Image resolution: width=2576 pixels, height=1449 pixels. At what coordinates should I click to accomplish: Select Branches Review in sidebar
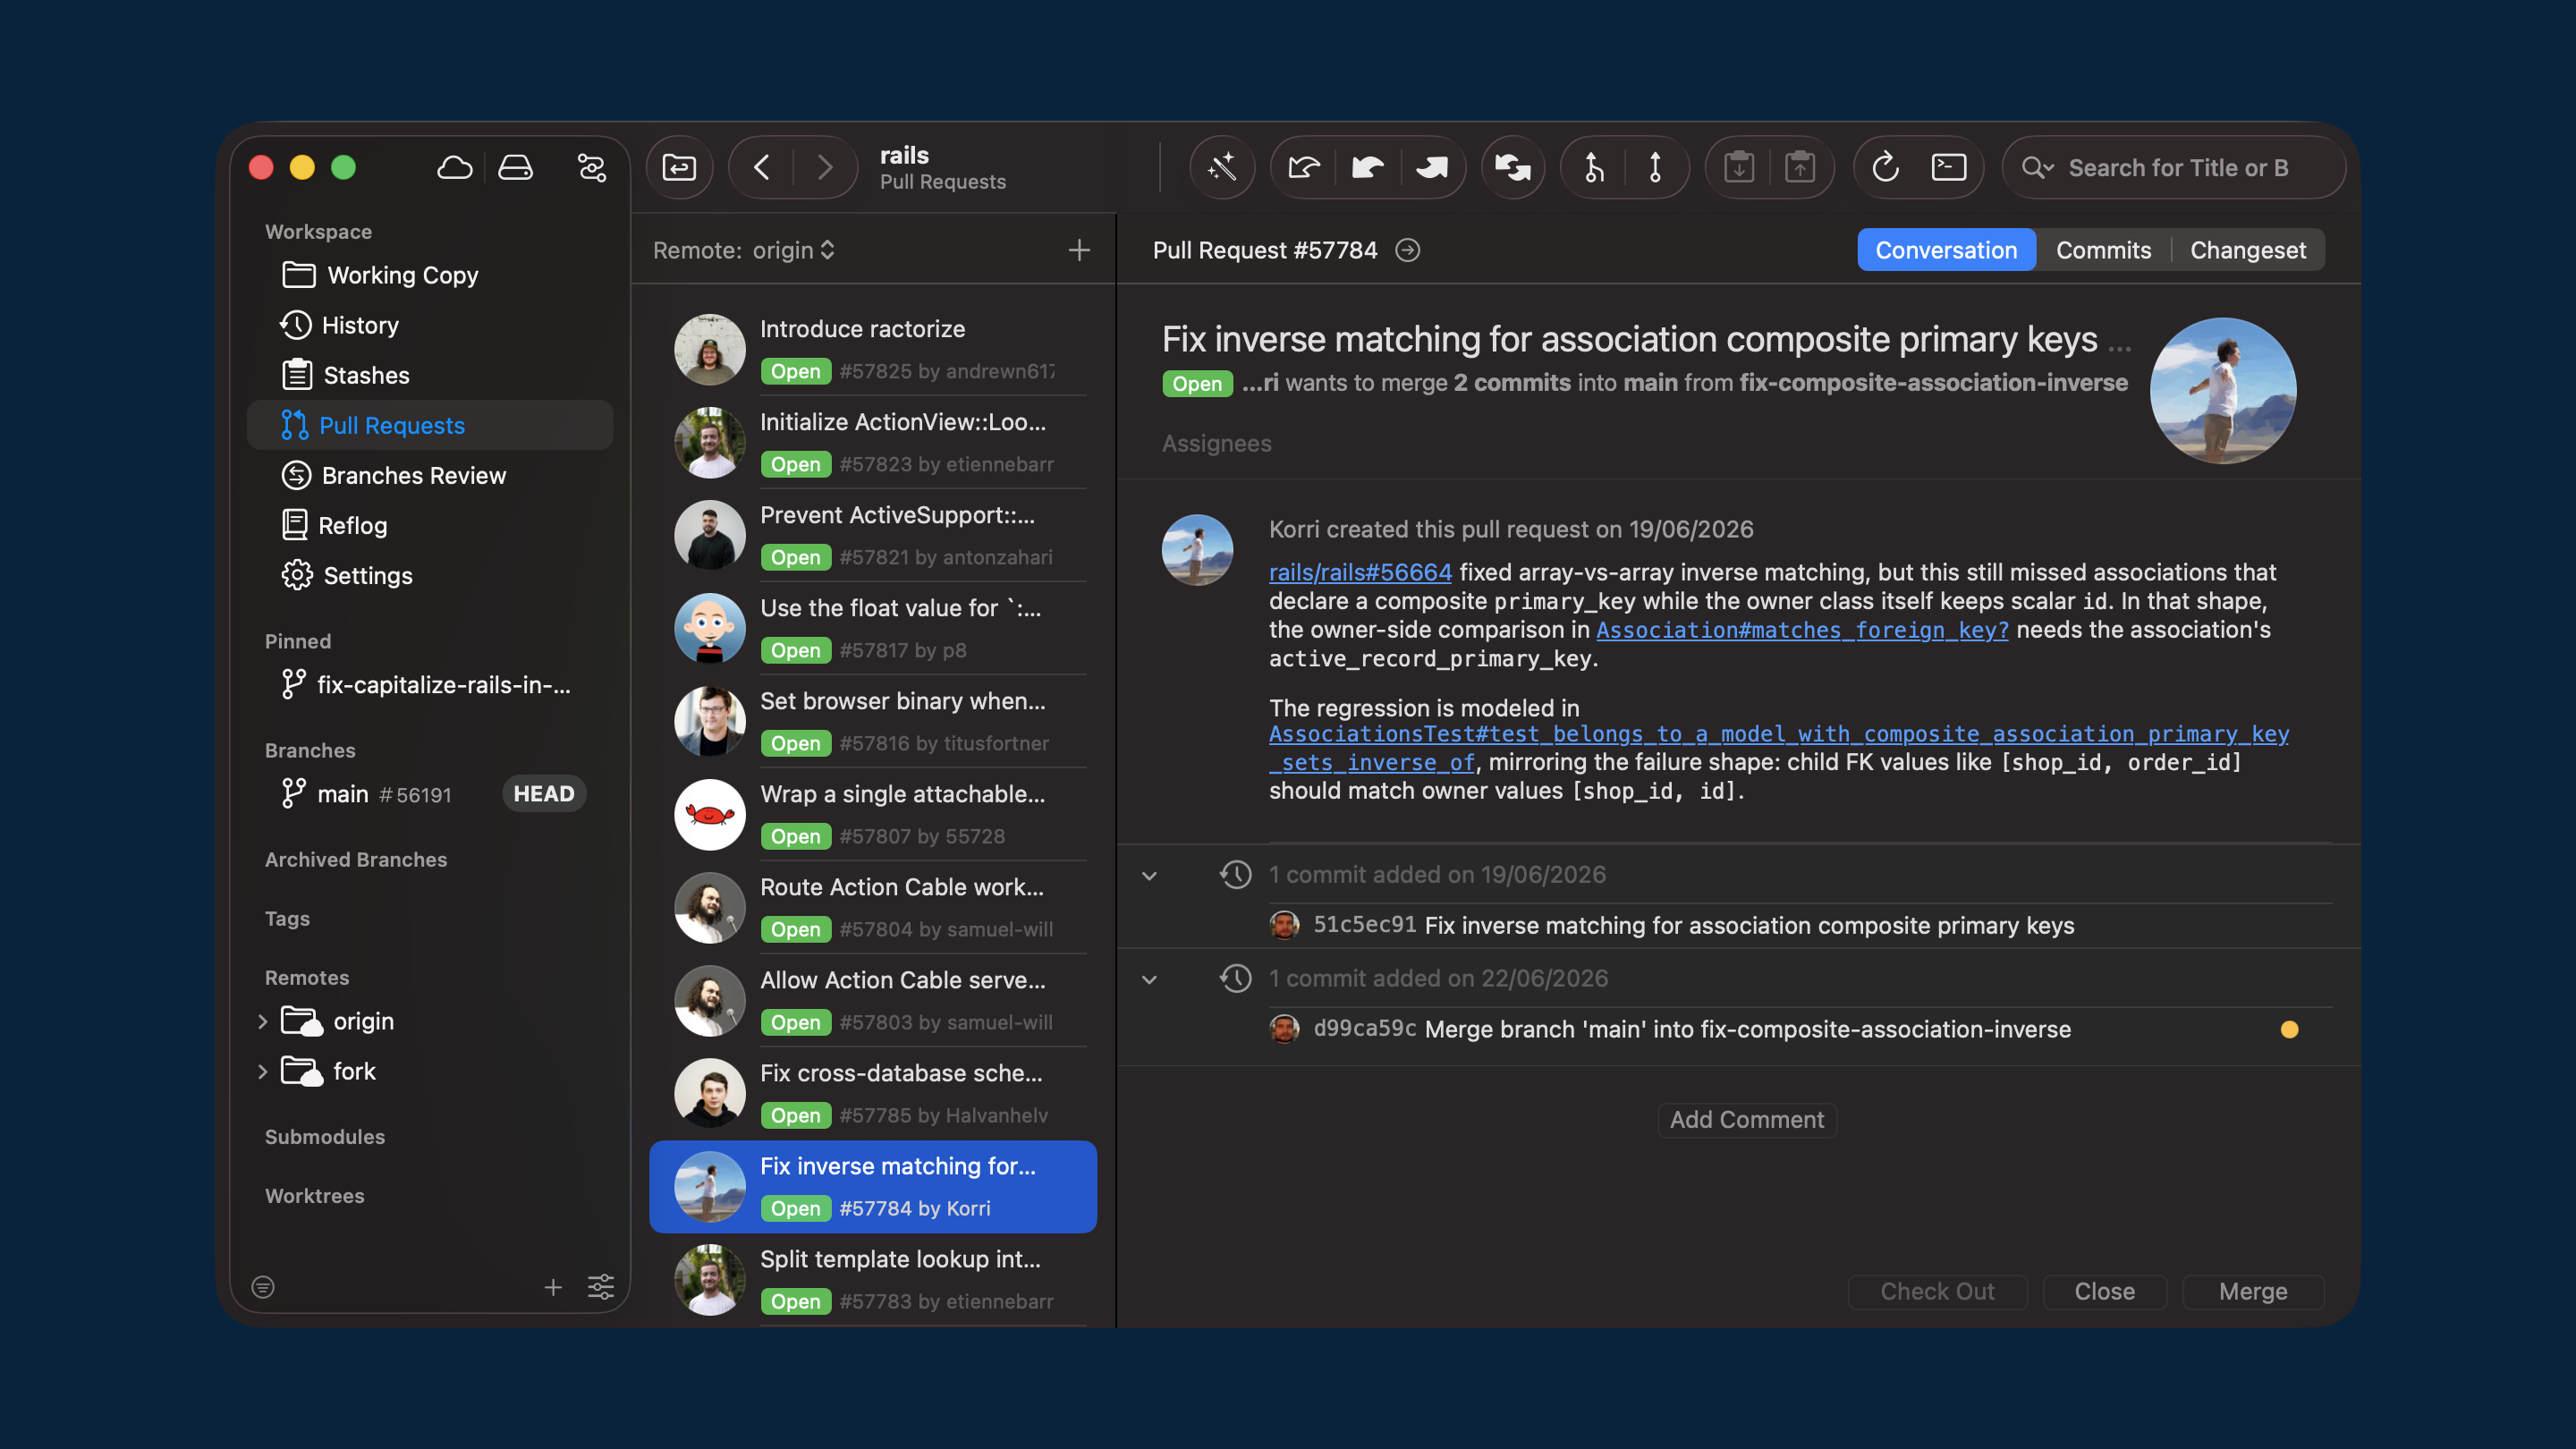pos(430,475)
